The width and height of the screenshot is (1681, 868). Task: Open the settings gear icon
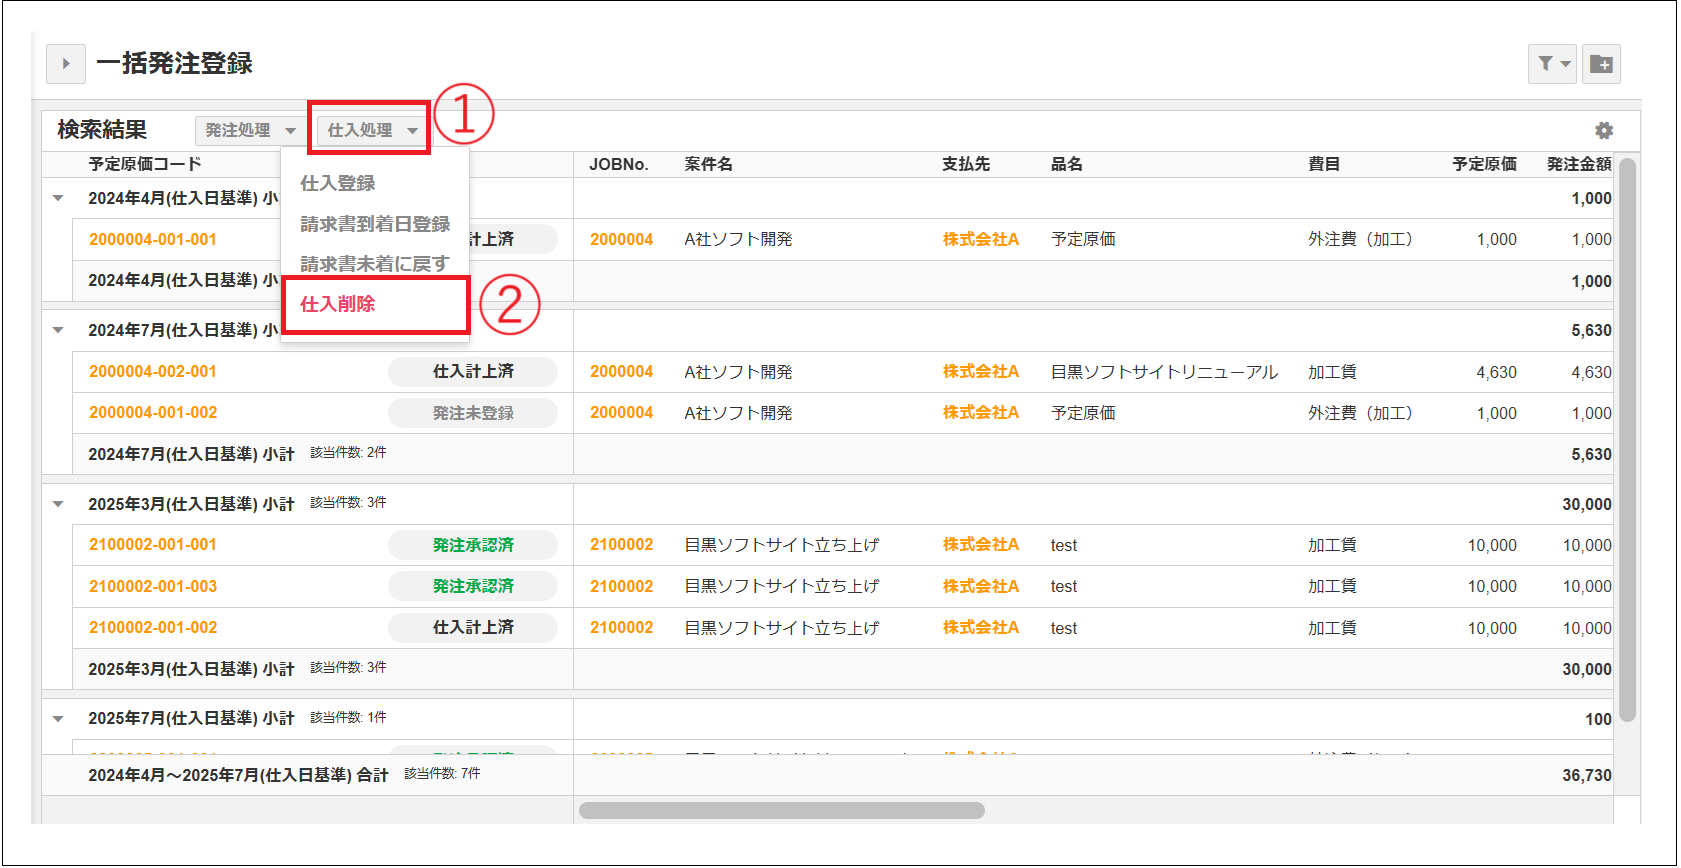(1604, 131)
